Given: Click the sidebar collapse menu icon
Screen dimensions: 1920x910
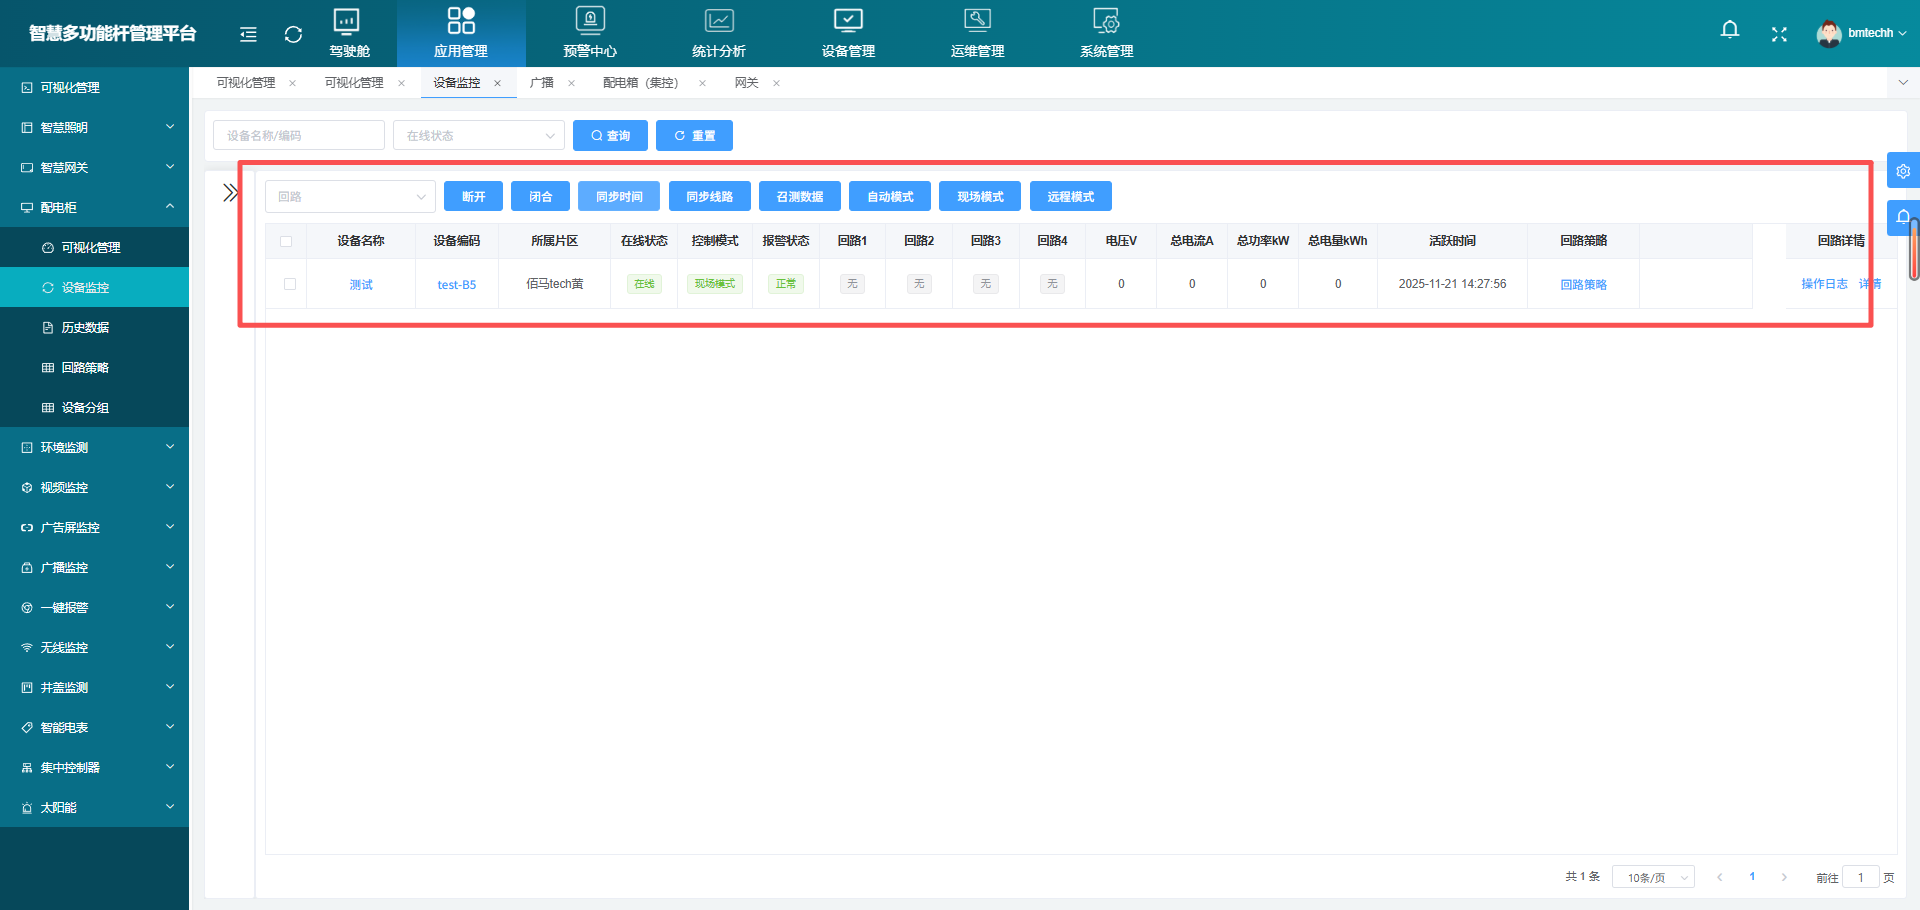Looking at the screenshot, I should (248, 34).
